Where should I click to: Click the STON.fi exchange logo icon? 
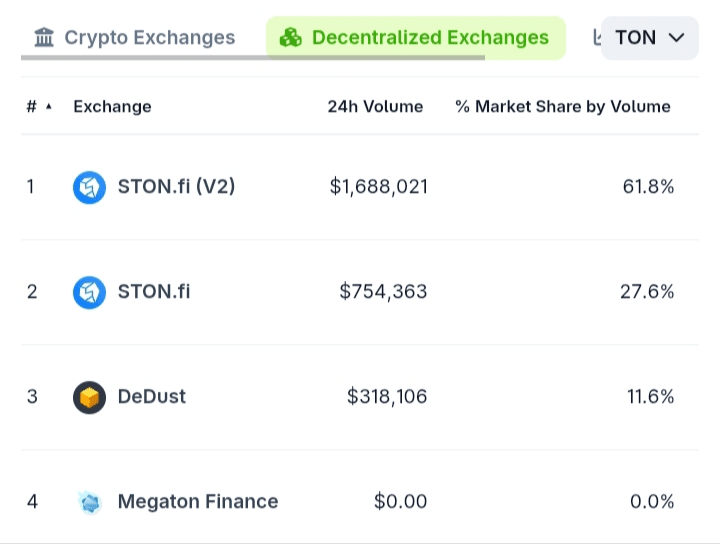pos(89,292)
